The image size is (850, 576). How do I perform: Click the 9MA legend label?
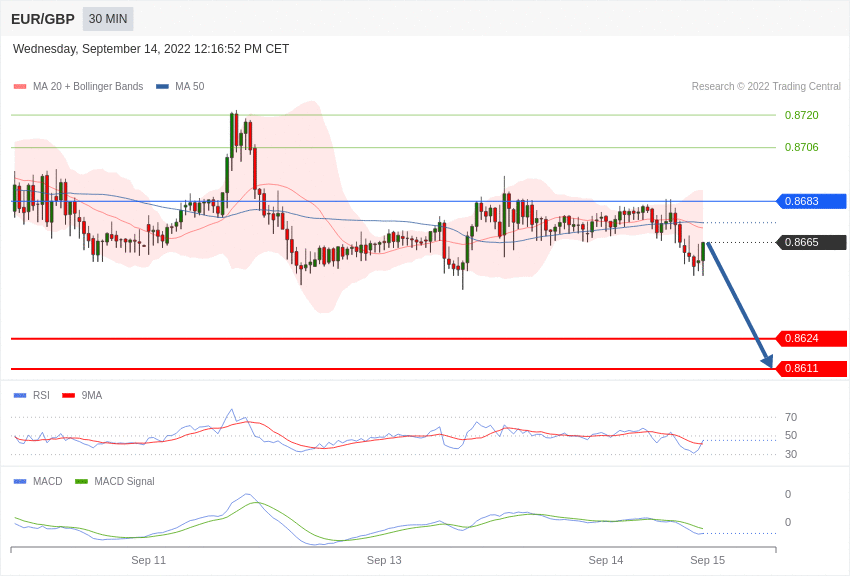tap(92, 396)
